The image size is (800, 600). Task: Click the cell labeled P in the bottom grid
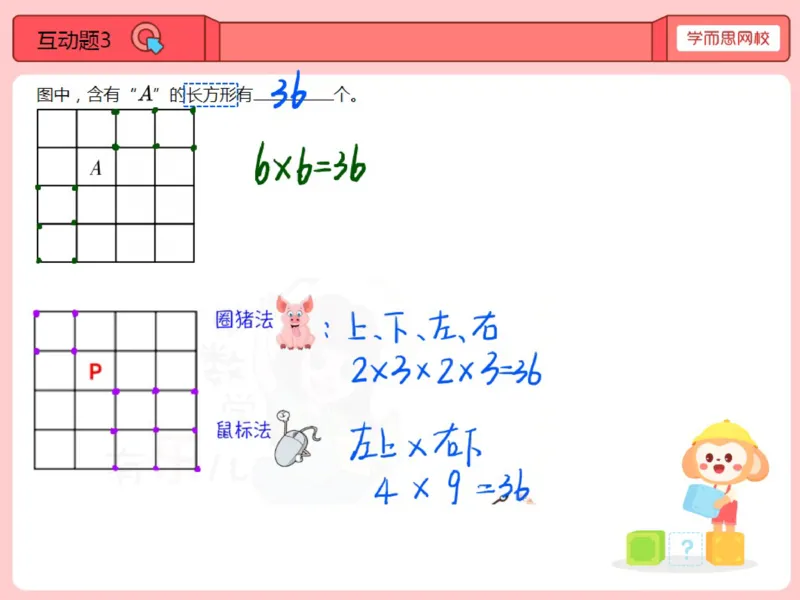click(x=95, y=371)
